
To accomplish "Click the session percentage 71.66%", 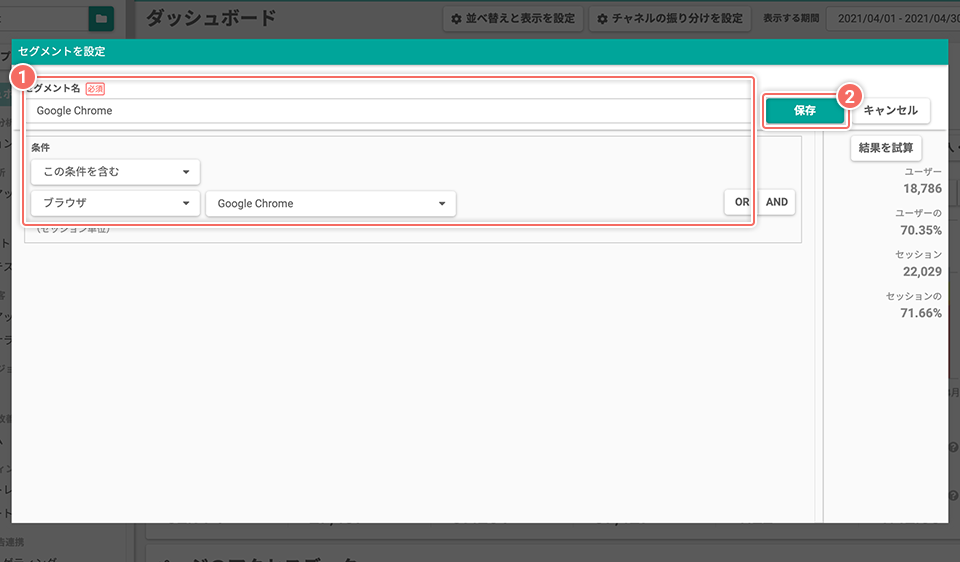I will [x=921, y=313].
